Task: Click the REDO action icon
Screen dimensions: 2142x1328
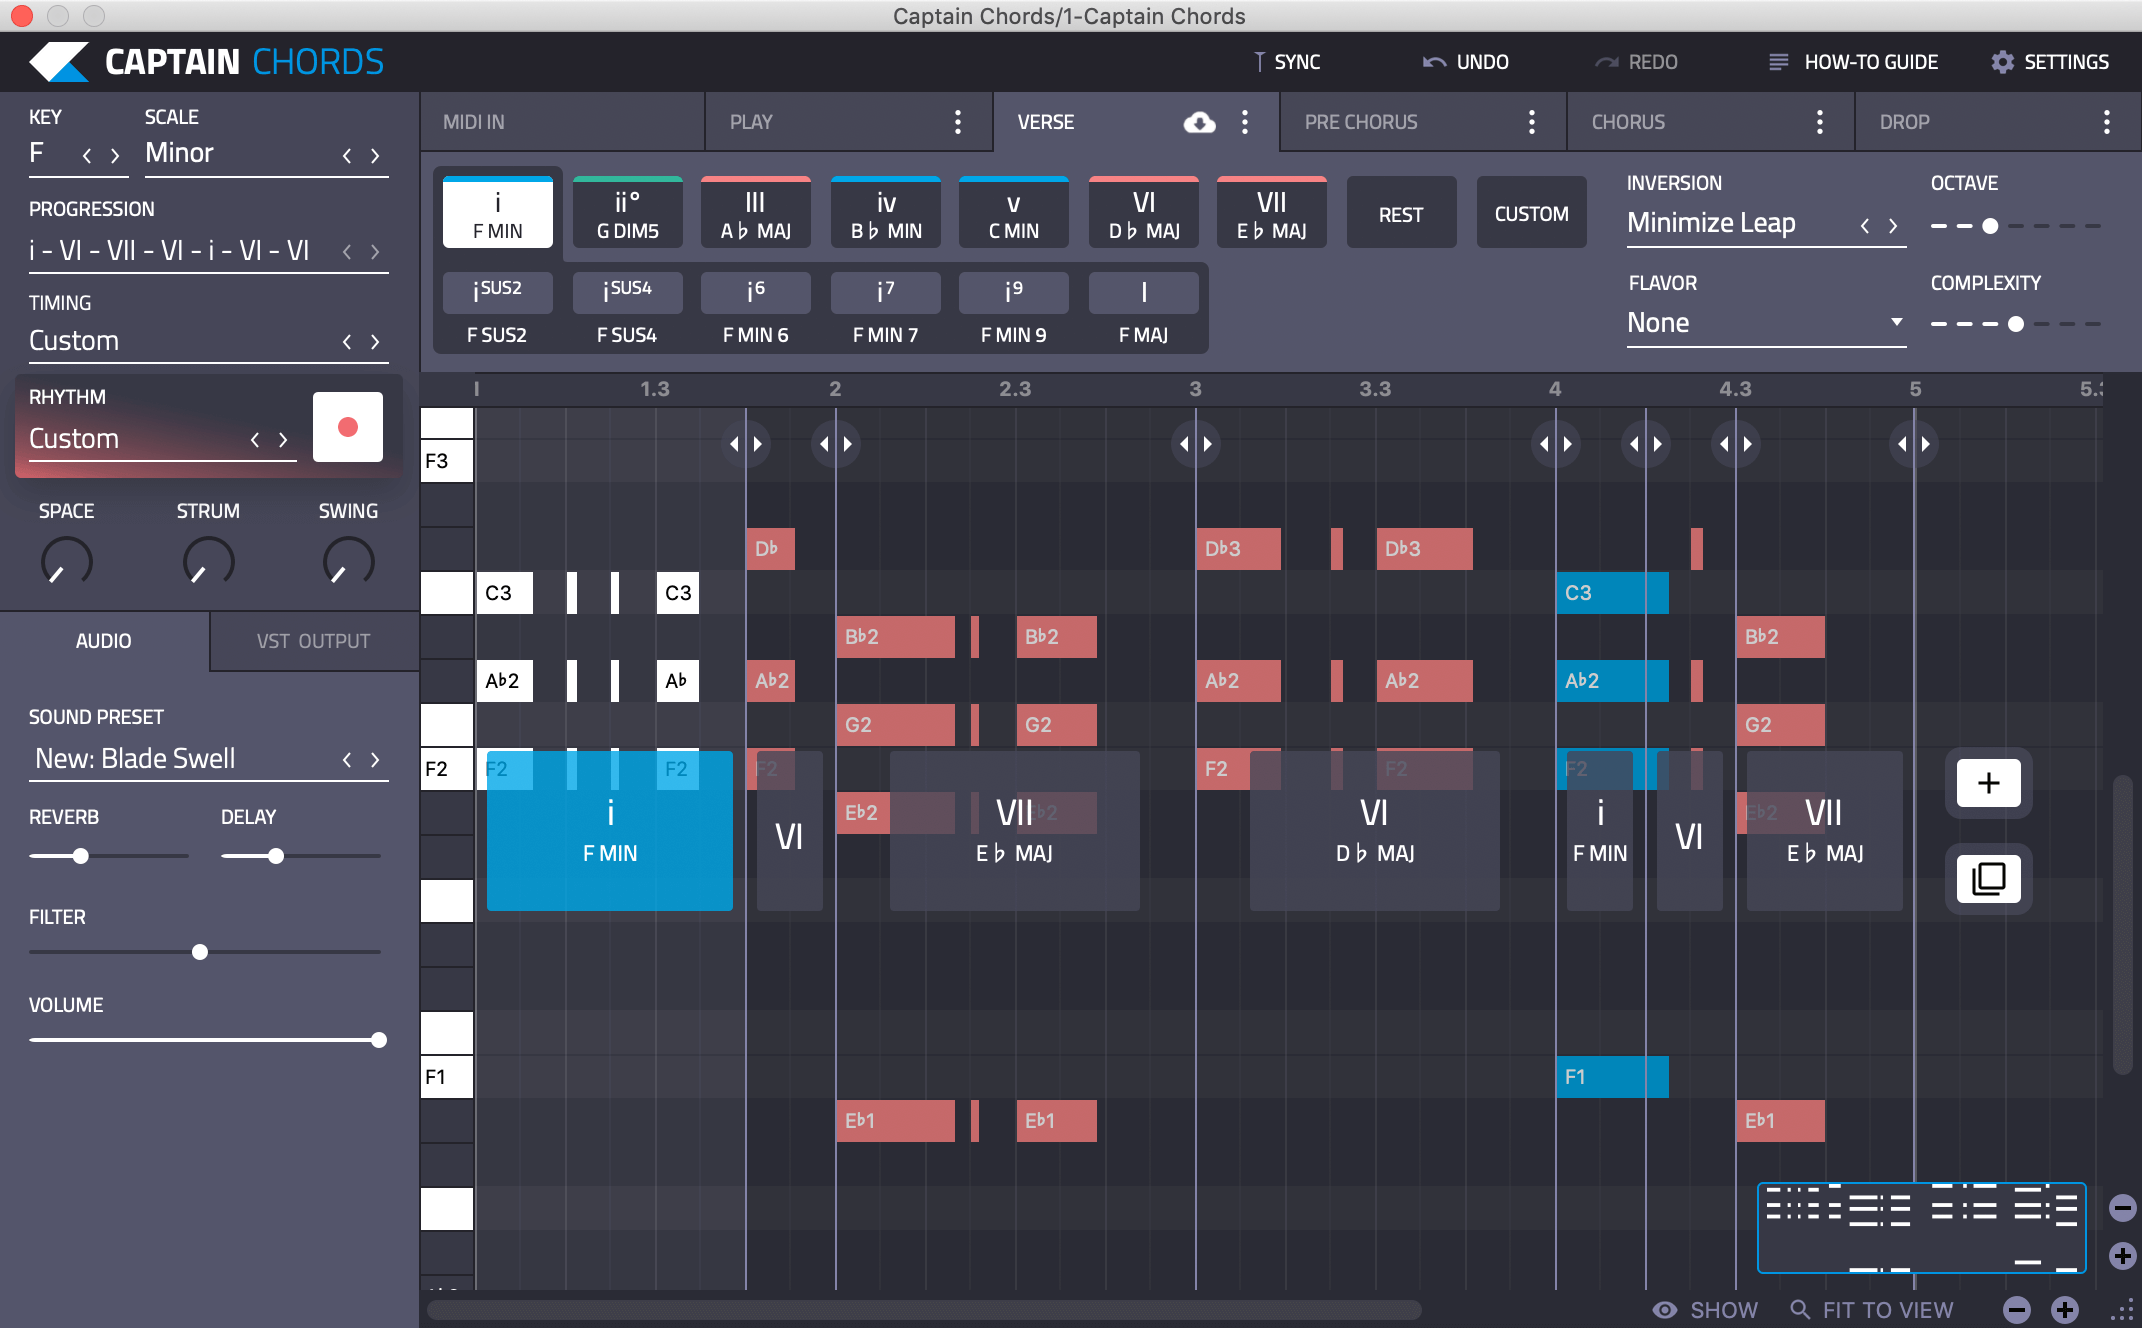Action: click(x=1605, y=61)
